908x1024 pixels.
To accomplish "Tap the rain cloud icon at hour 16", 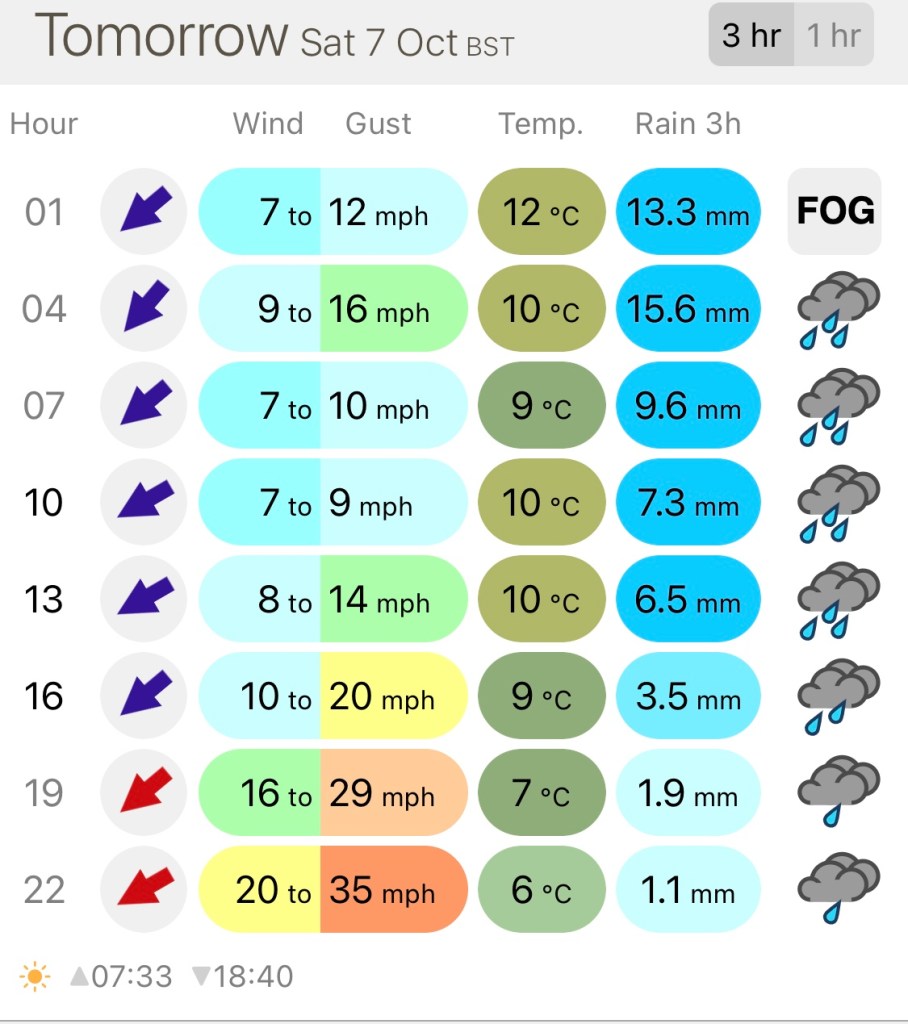I will point(838,696).
